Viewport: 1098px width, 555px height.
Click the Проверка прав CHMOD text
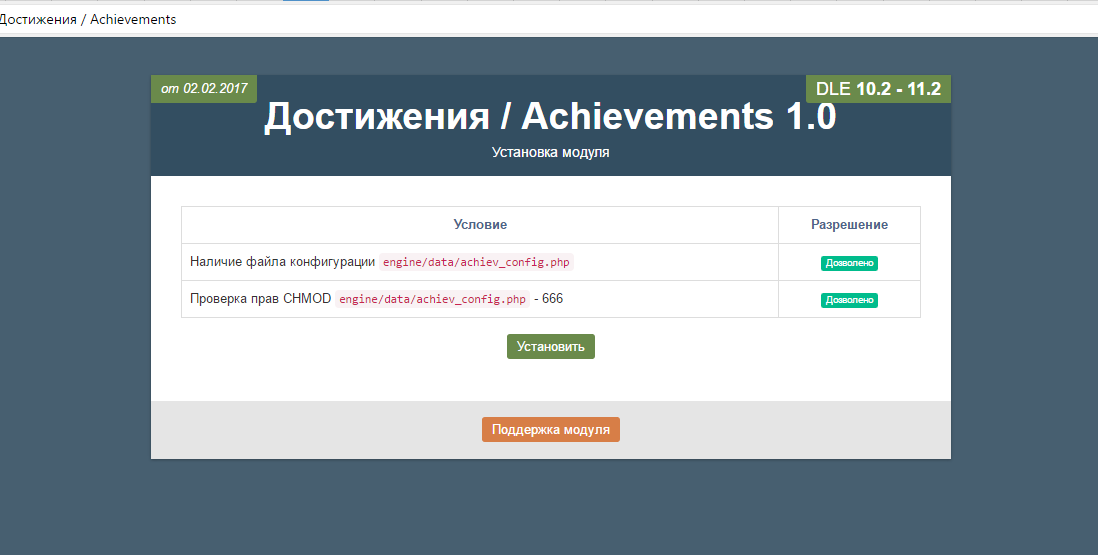[x=260, y=299]
